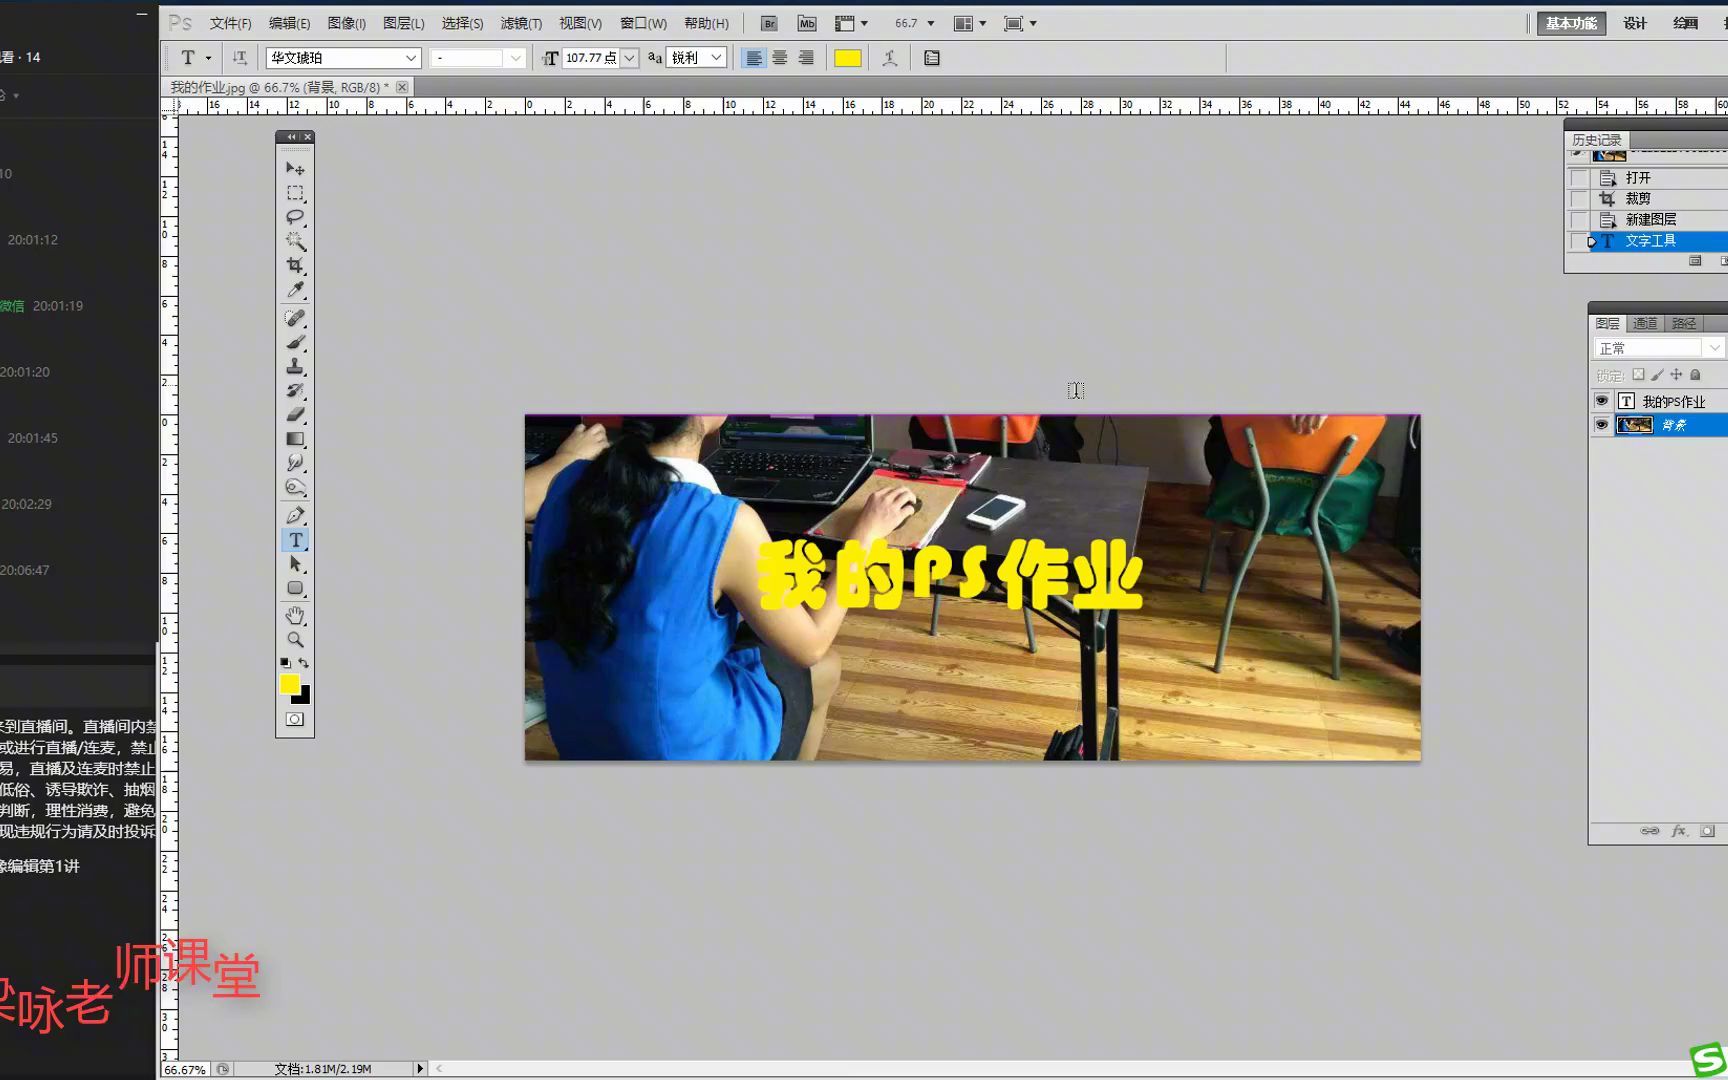
Task: Add a layer style via fx
Action: pos(1679,831)
